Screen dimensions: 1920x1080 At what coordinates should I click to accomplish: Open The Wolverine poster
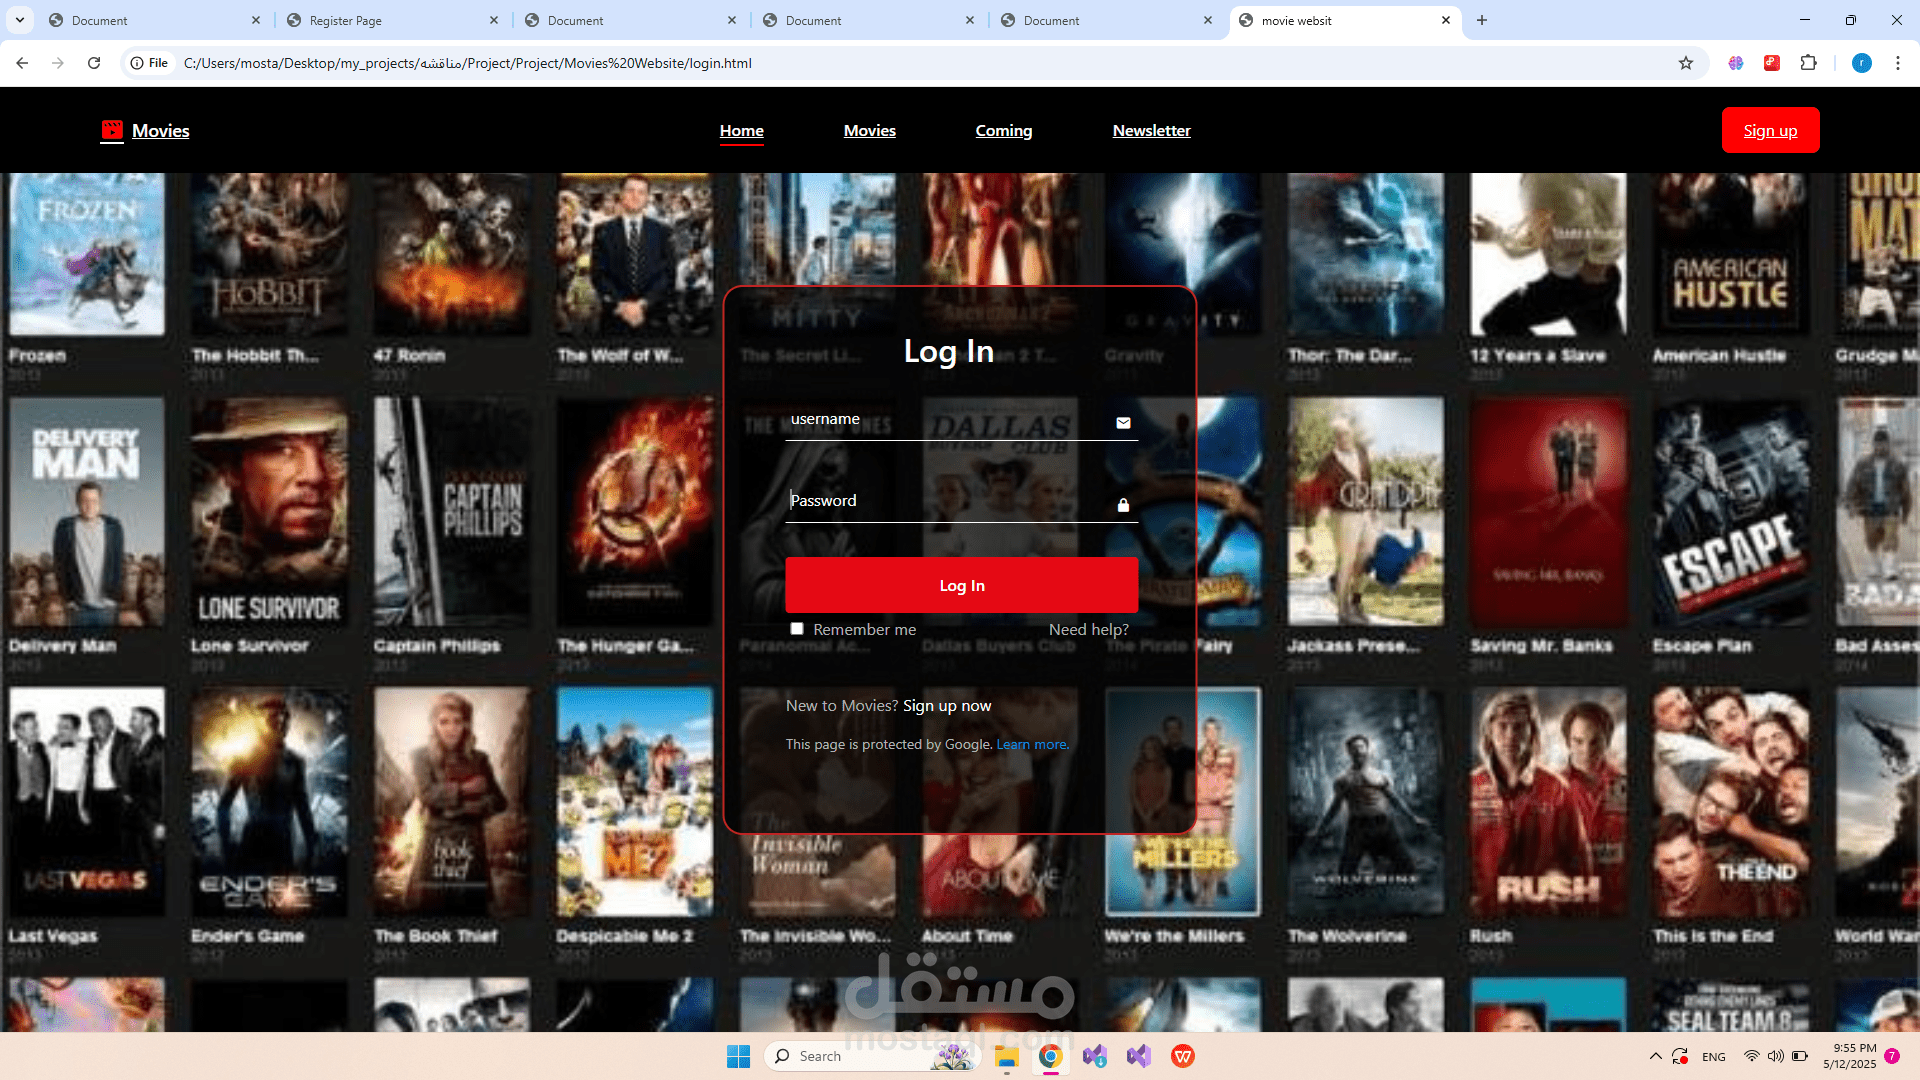[1366, 801]
